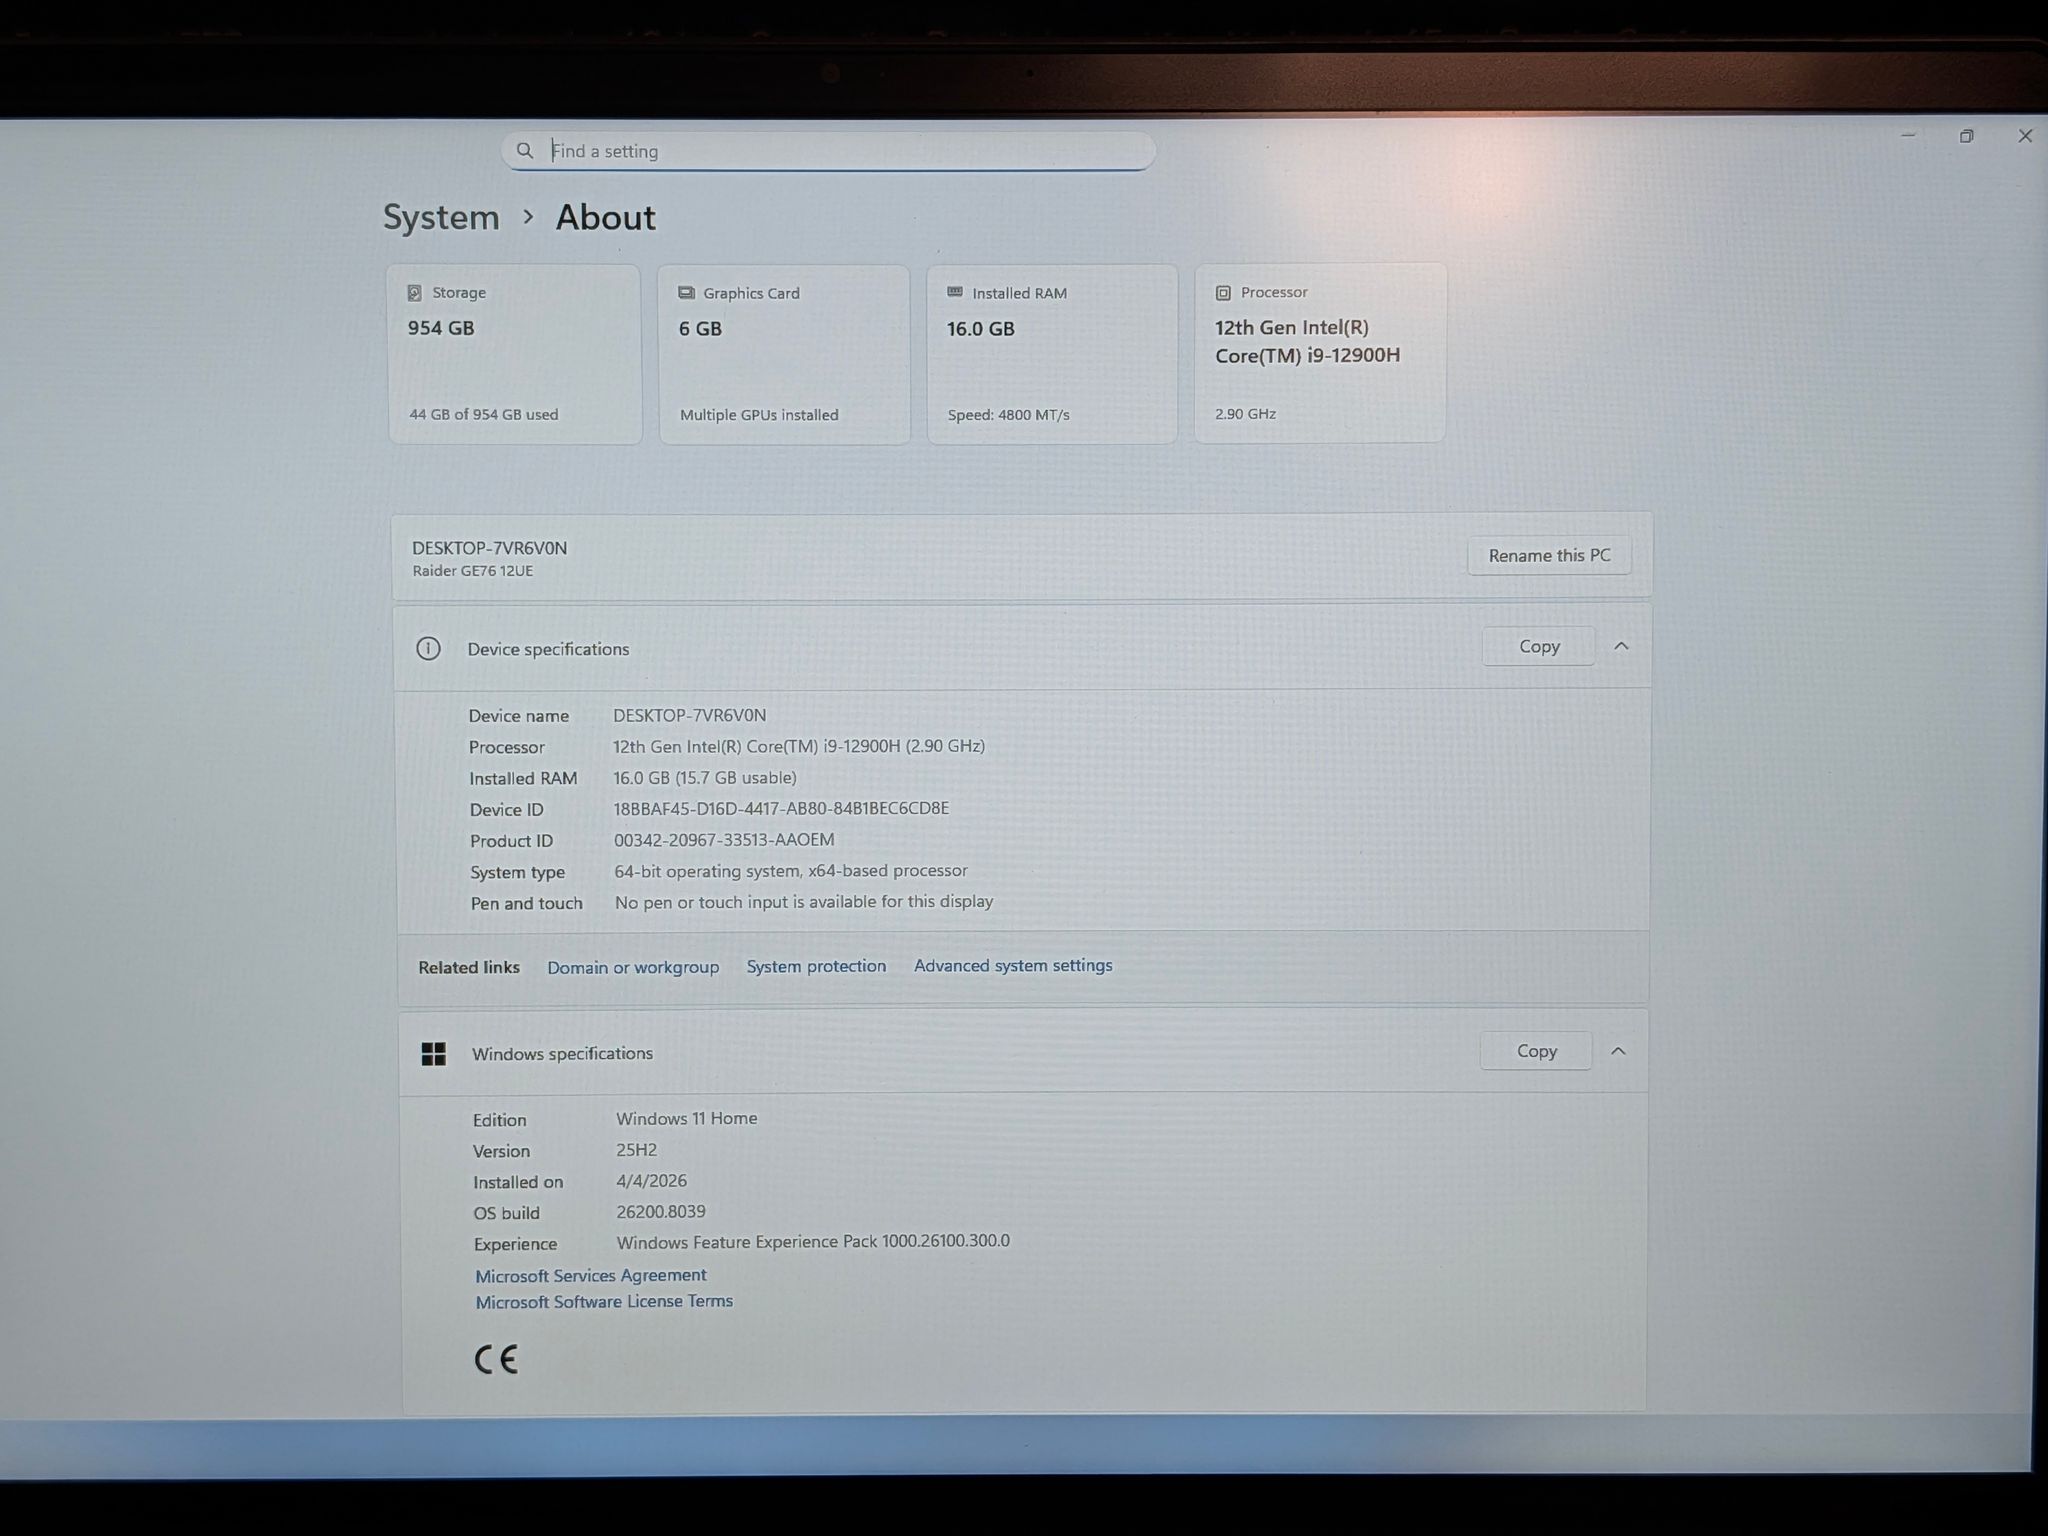The height and width of the screenshot is (1536, 2048).
Task: Restore down the Settings window
Action: pyautogui.click(x=1966, y=136)
